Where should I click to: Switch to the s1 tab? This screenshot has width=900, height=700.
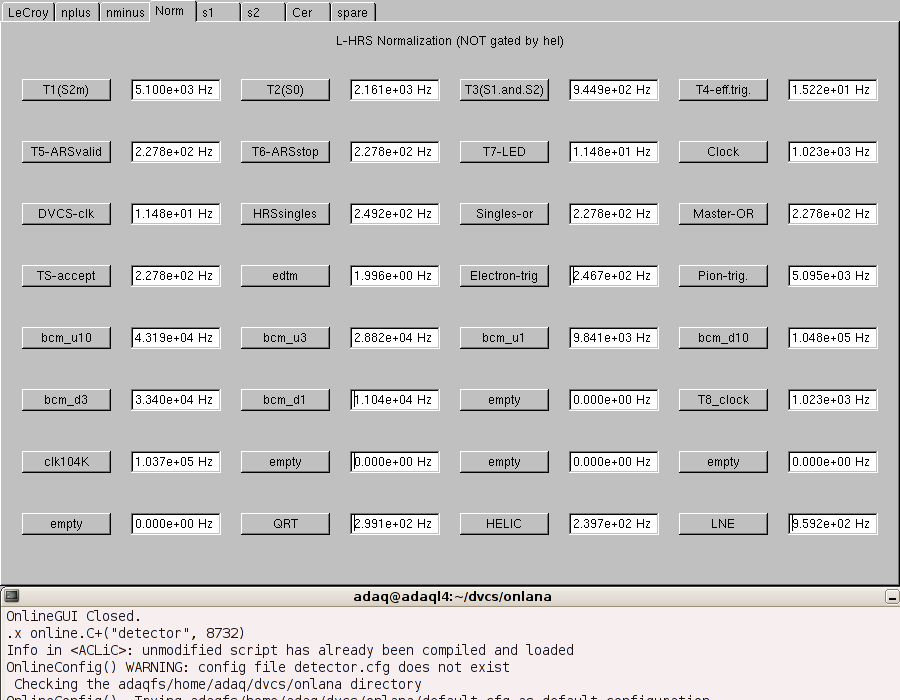[x=218, y=12]
